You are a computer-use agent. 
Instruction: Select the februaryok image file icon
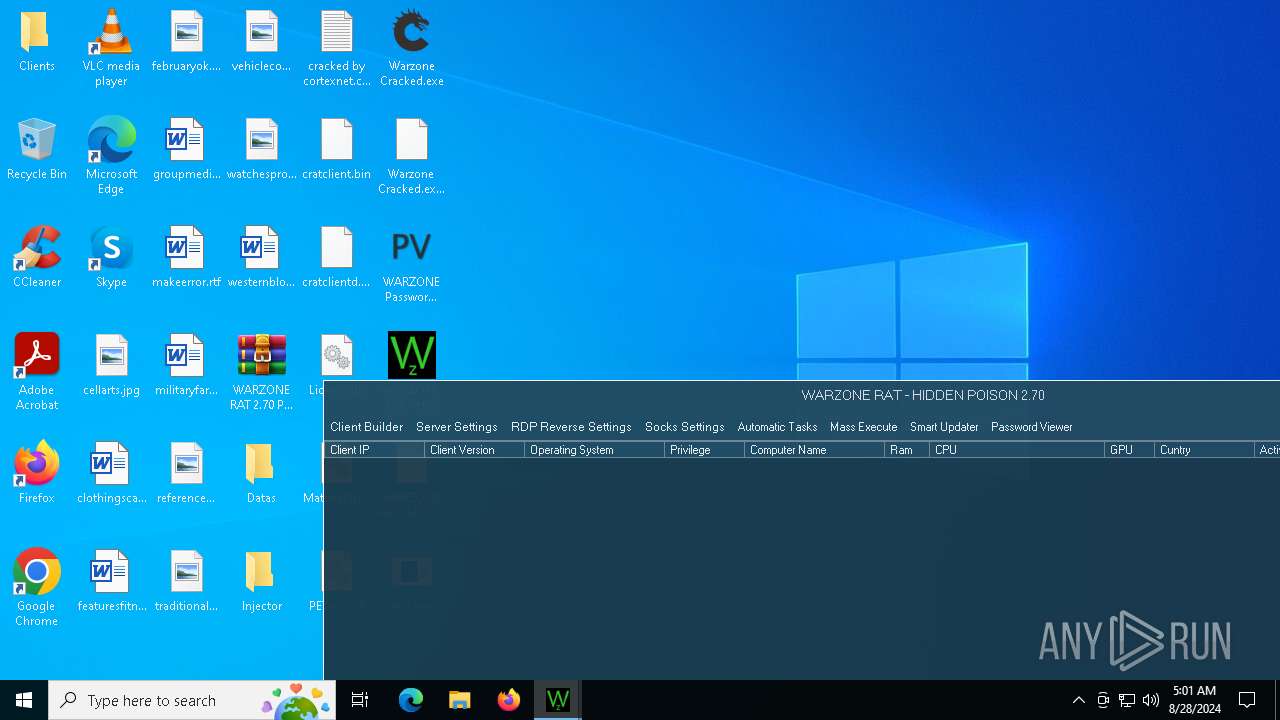pyautogui.click(x=186, y=32)
